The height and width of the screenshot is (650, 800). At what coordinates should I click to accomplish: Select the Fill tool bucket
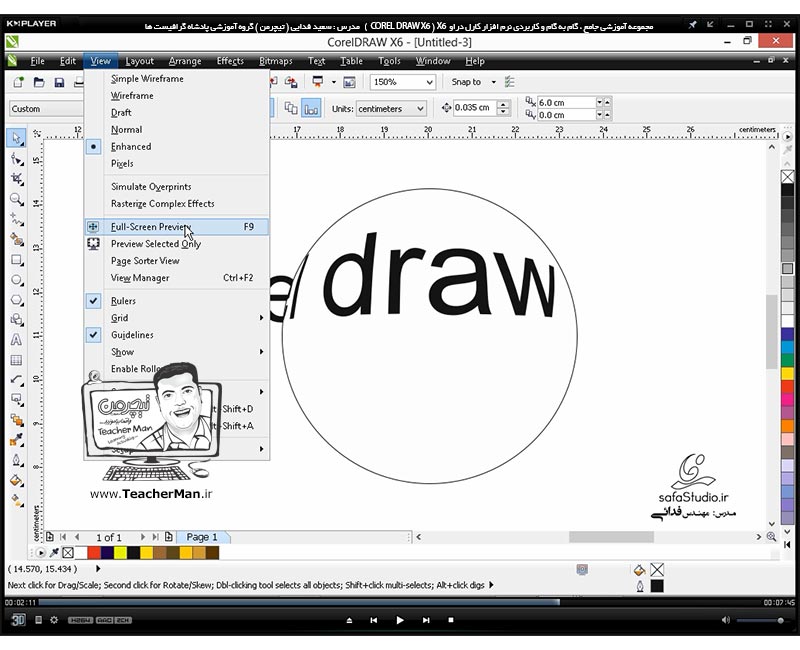click(16, 480)
